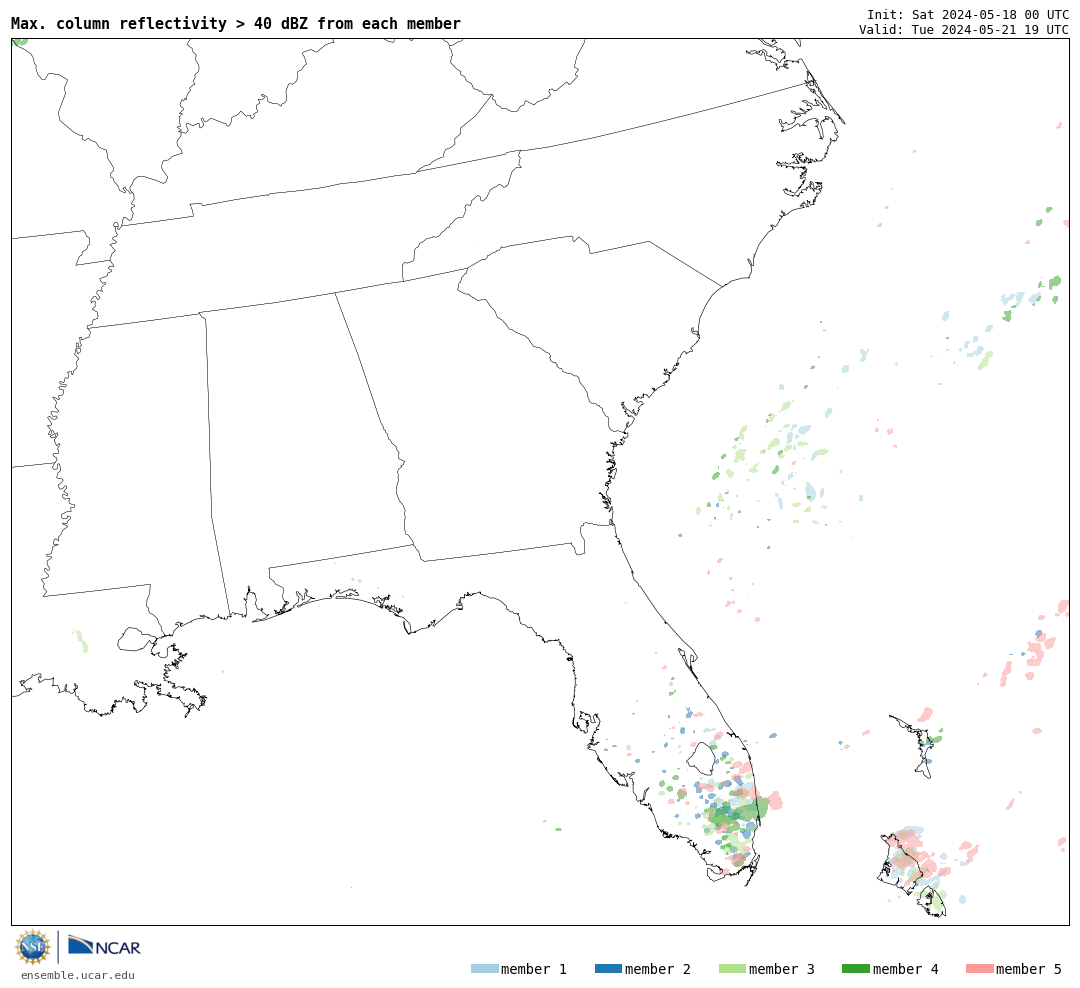This screenshot has height=988, width=1080.
Task: Click the NCAR logo
Action: (105, 945)
